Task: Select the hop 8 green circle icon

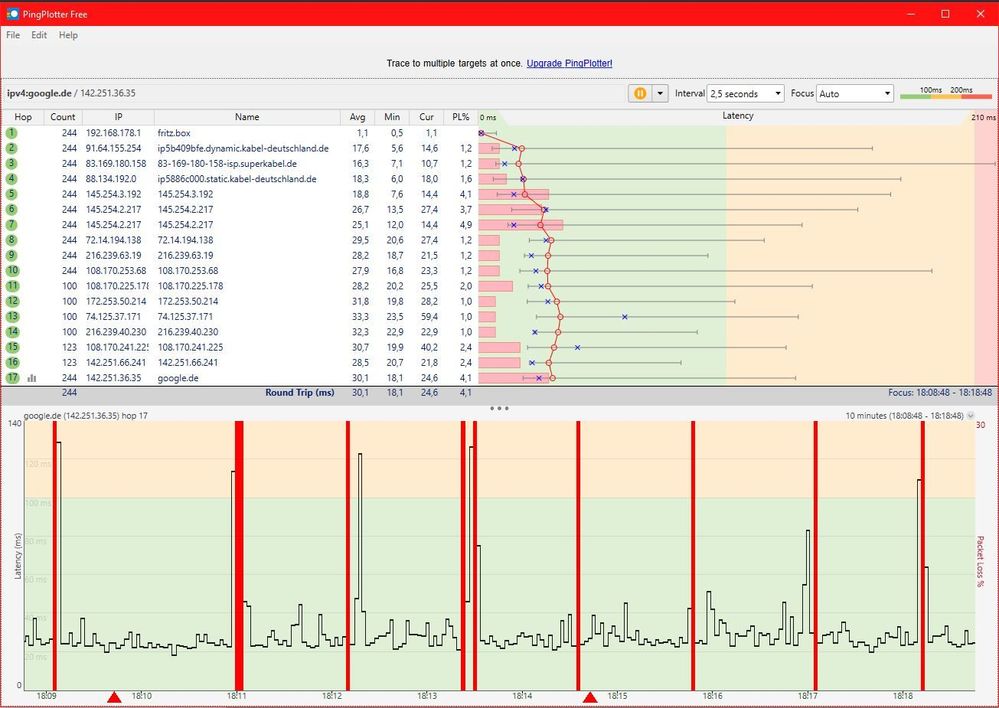Action: (x=12, y=240)
